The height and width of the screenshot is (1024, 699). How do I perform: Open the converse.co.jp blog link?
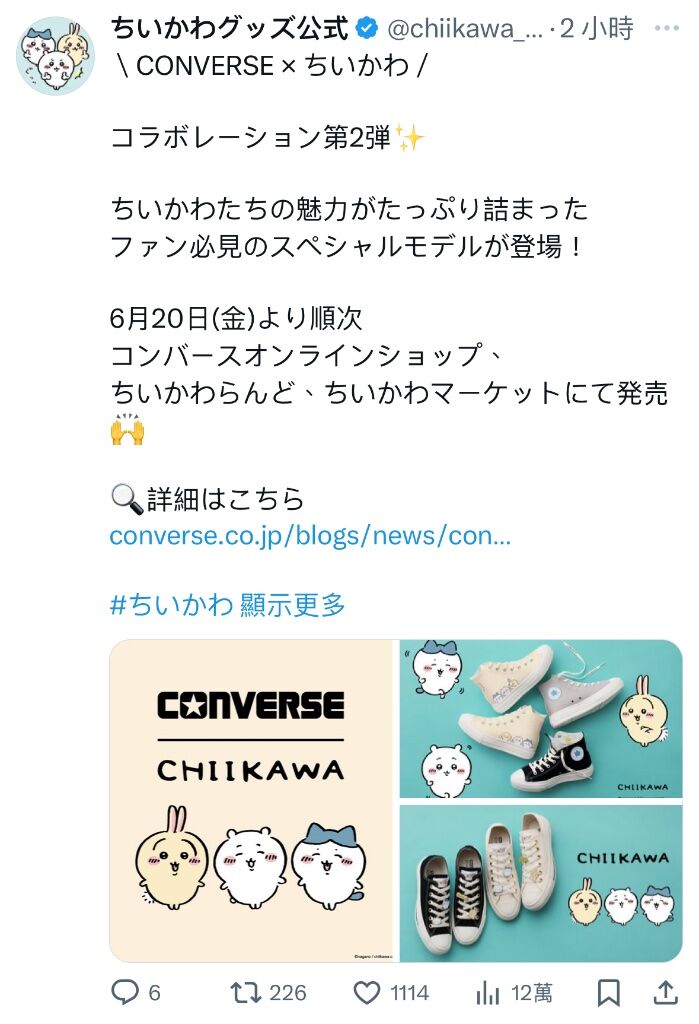(310, 536)
